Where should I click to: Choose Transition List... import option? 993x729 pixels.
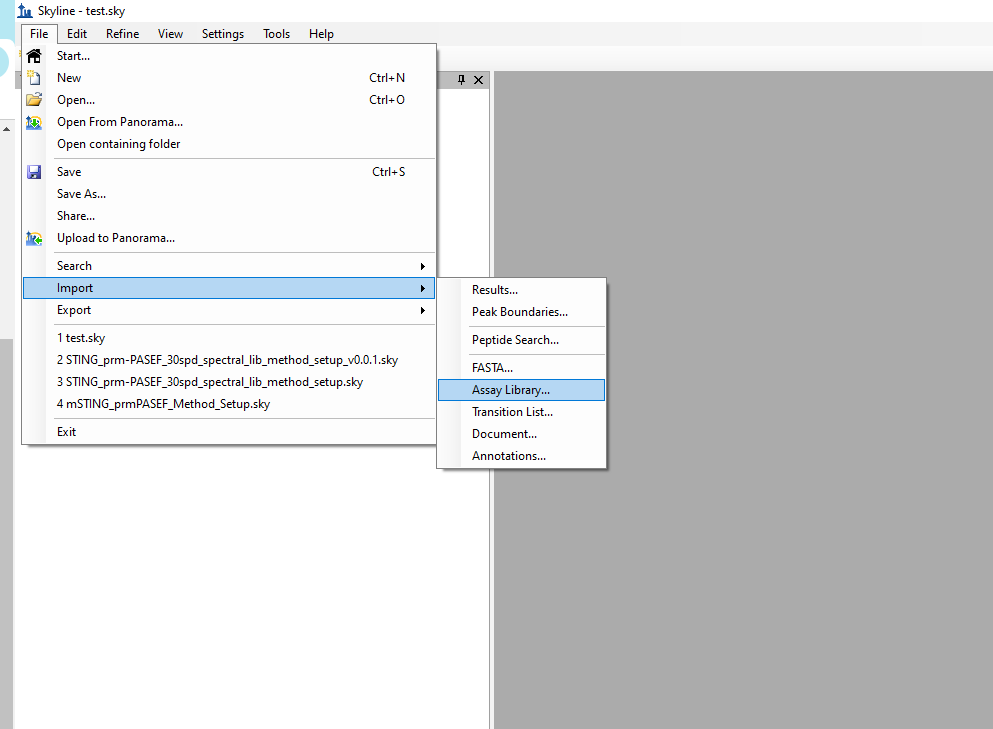click(x=512, y=412)
